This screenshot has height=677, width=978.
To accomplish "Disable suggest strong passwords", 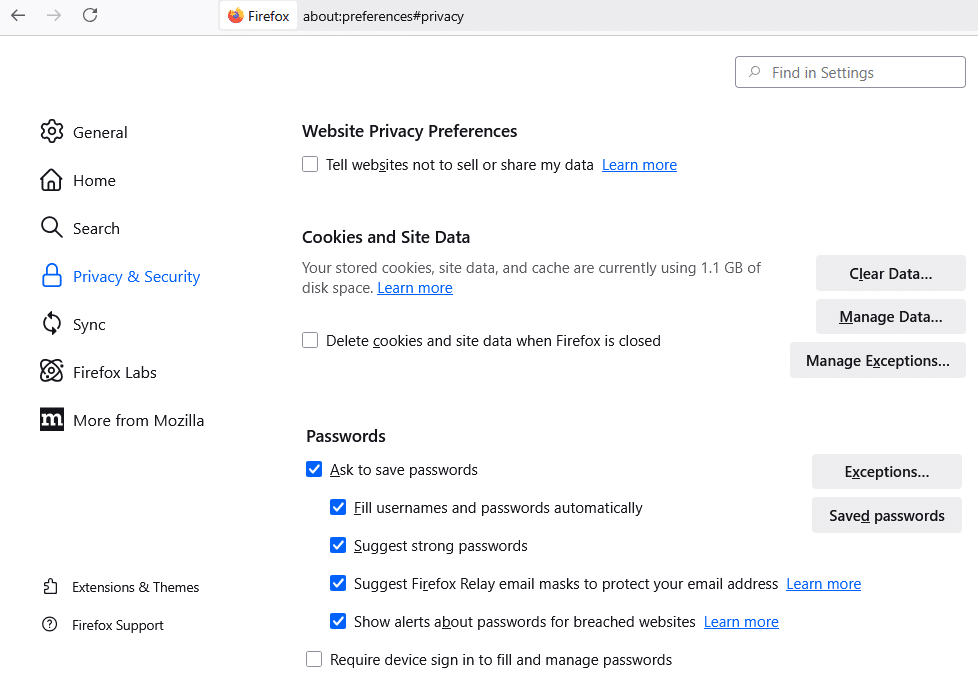I will click(338, 545).
